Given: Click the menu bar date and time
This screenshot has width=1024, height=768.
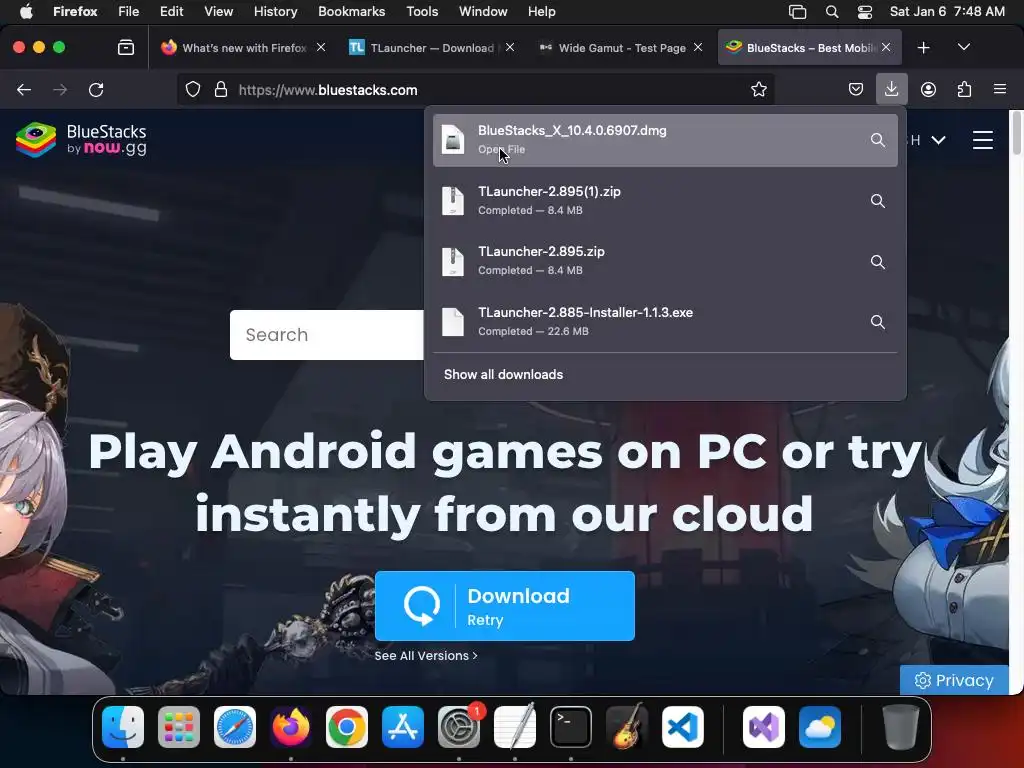Looking at the screenshot, I should coord(947,12).
